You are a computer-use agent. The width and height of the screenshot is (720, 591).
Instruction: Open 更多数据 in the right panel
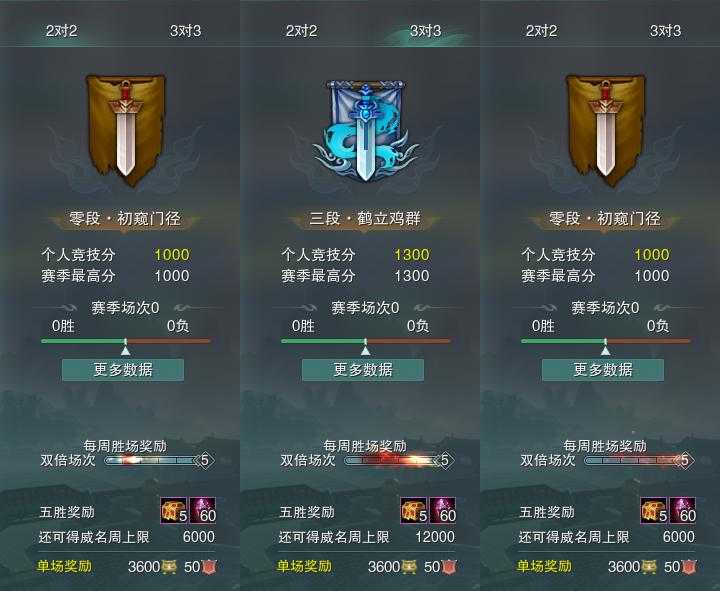[603, 370]
